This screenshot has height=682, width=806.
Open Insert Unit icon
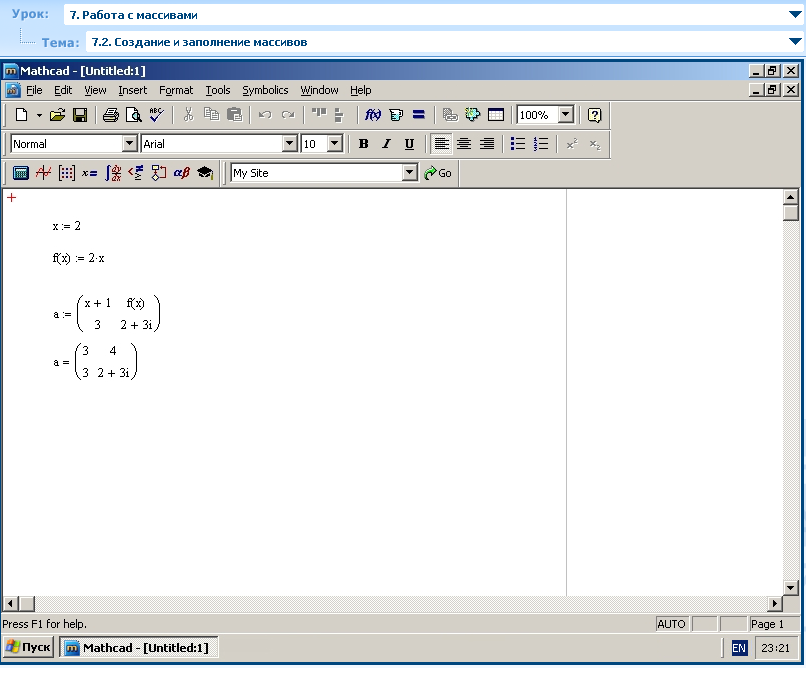(396, 115)
